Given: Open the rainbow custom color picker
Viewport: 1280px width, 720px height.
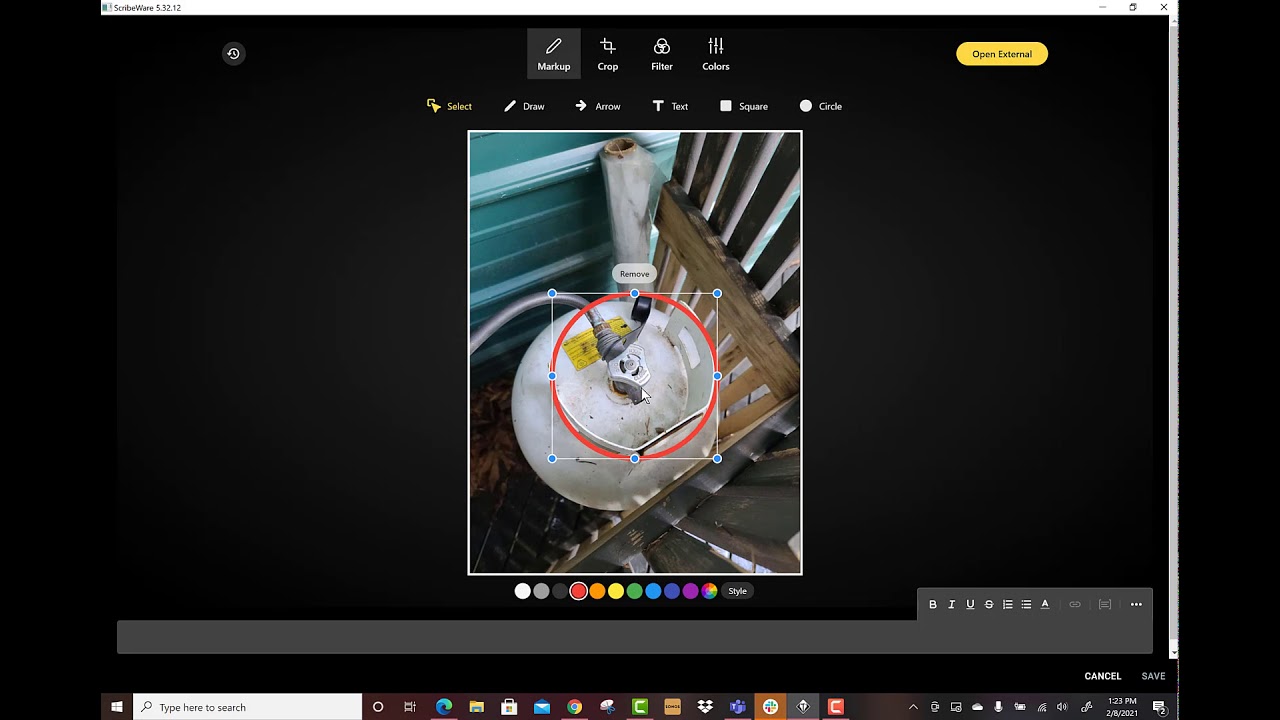Looking at the screenshot, I should [x=709, y=591].
